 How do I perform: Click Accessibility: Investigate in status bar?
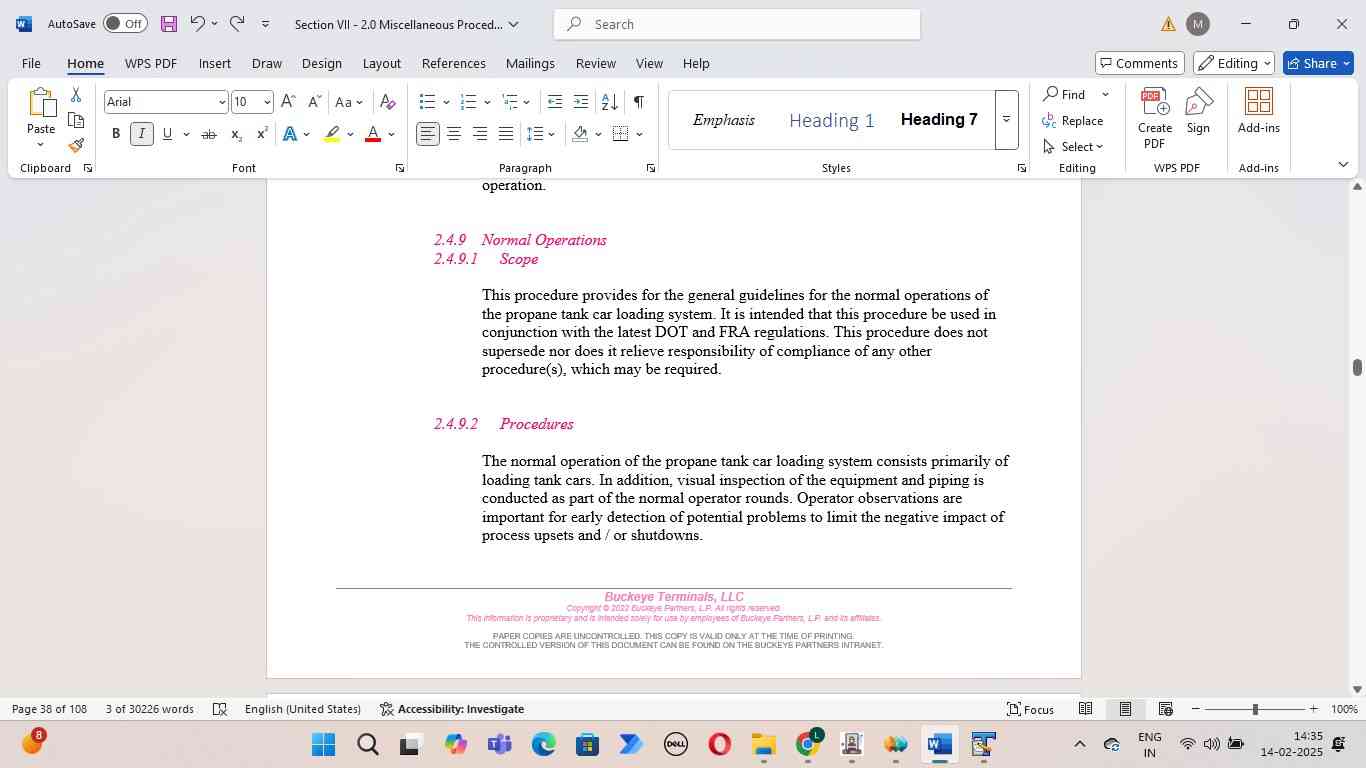[x=452, y=709]
